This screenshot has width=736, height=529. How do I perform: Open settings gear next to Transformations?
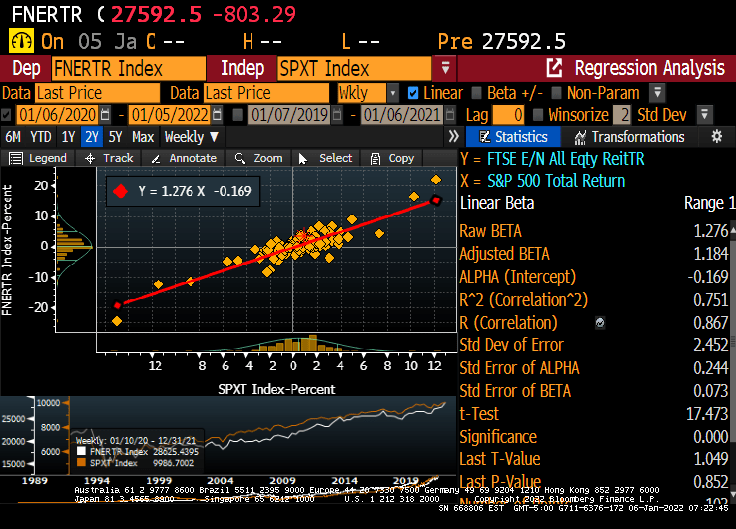pyautogui.click(x=716, y=137)
